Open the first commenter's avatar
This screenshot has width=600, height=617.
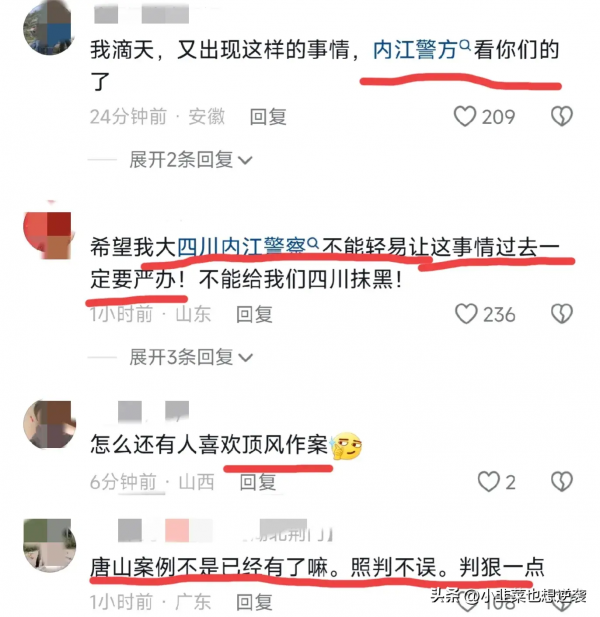(48, 28)
